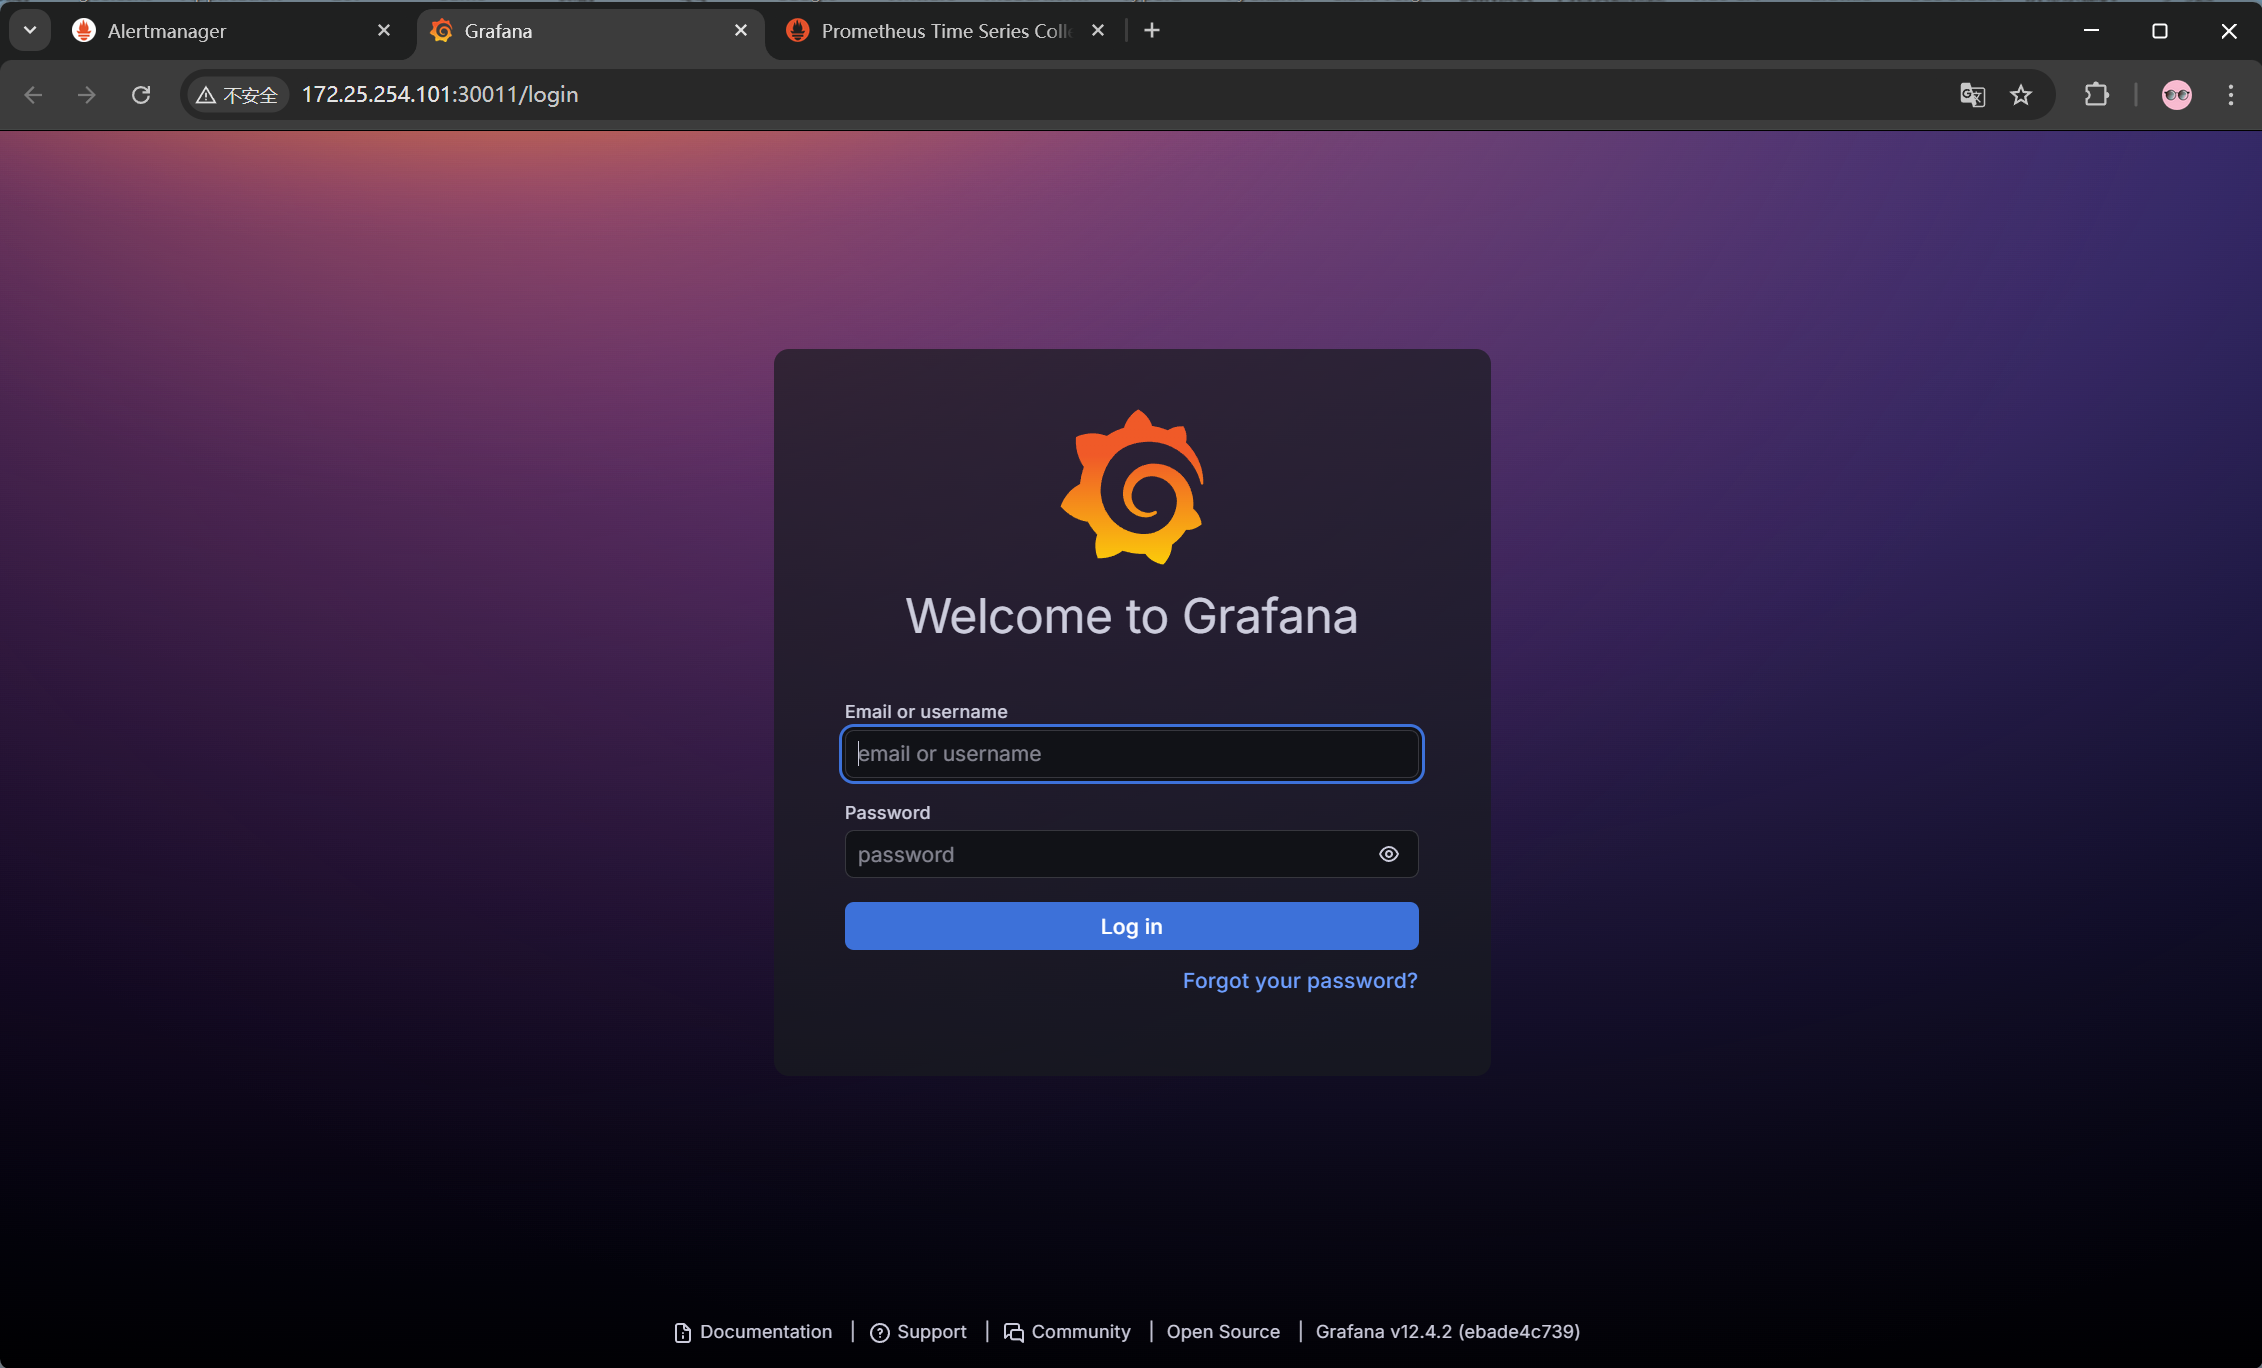Click the Email or username label
This screenshot has width=2262, height=1368.
pyautogui.click(x=926, y=712)
